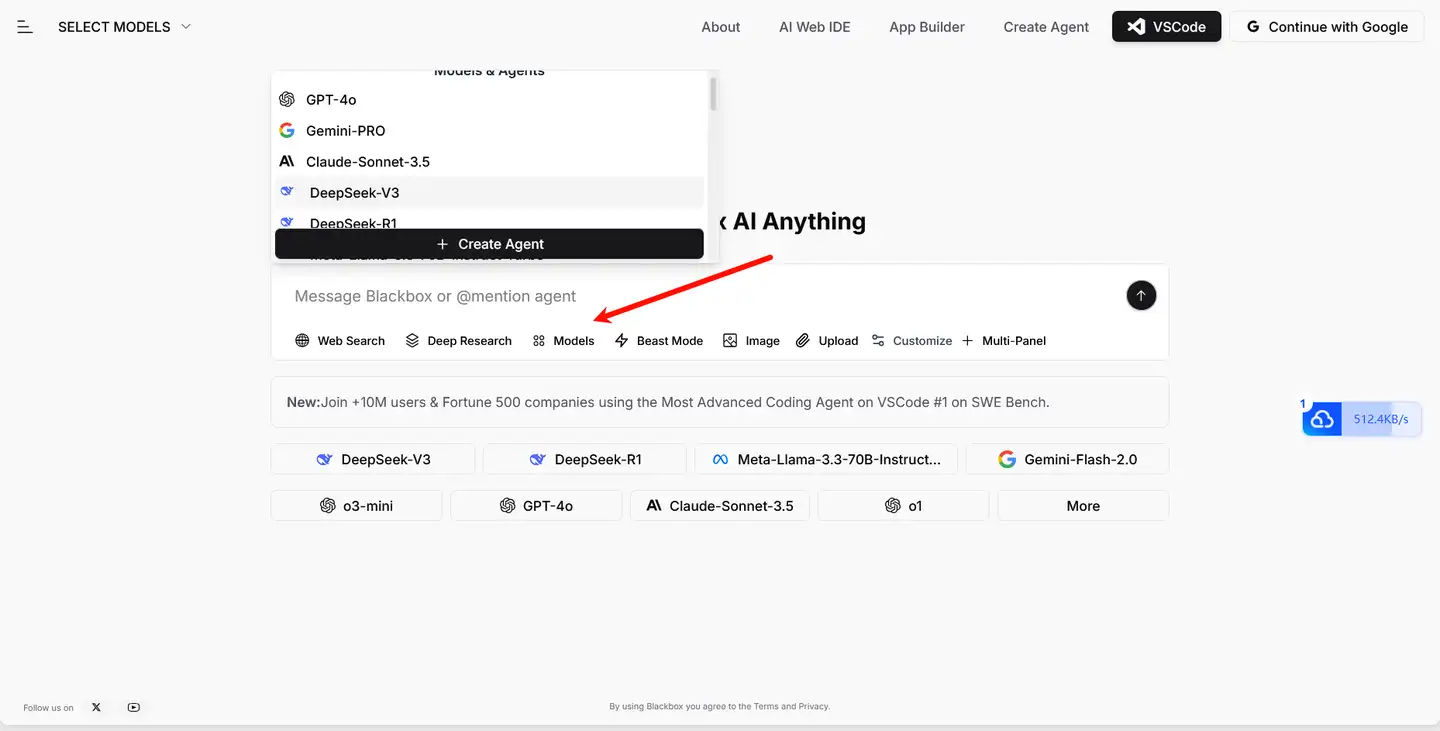Image resolution: width=1440 pixels, height=731 pixels.
Task: Expand the SELECT MODELS dropdown
Action: [124, 27]
